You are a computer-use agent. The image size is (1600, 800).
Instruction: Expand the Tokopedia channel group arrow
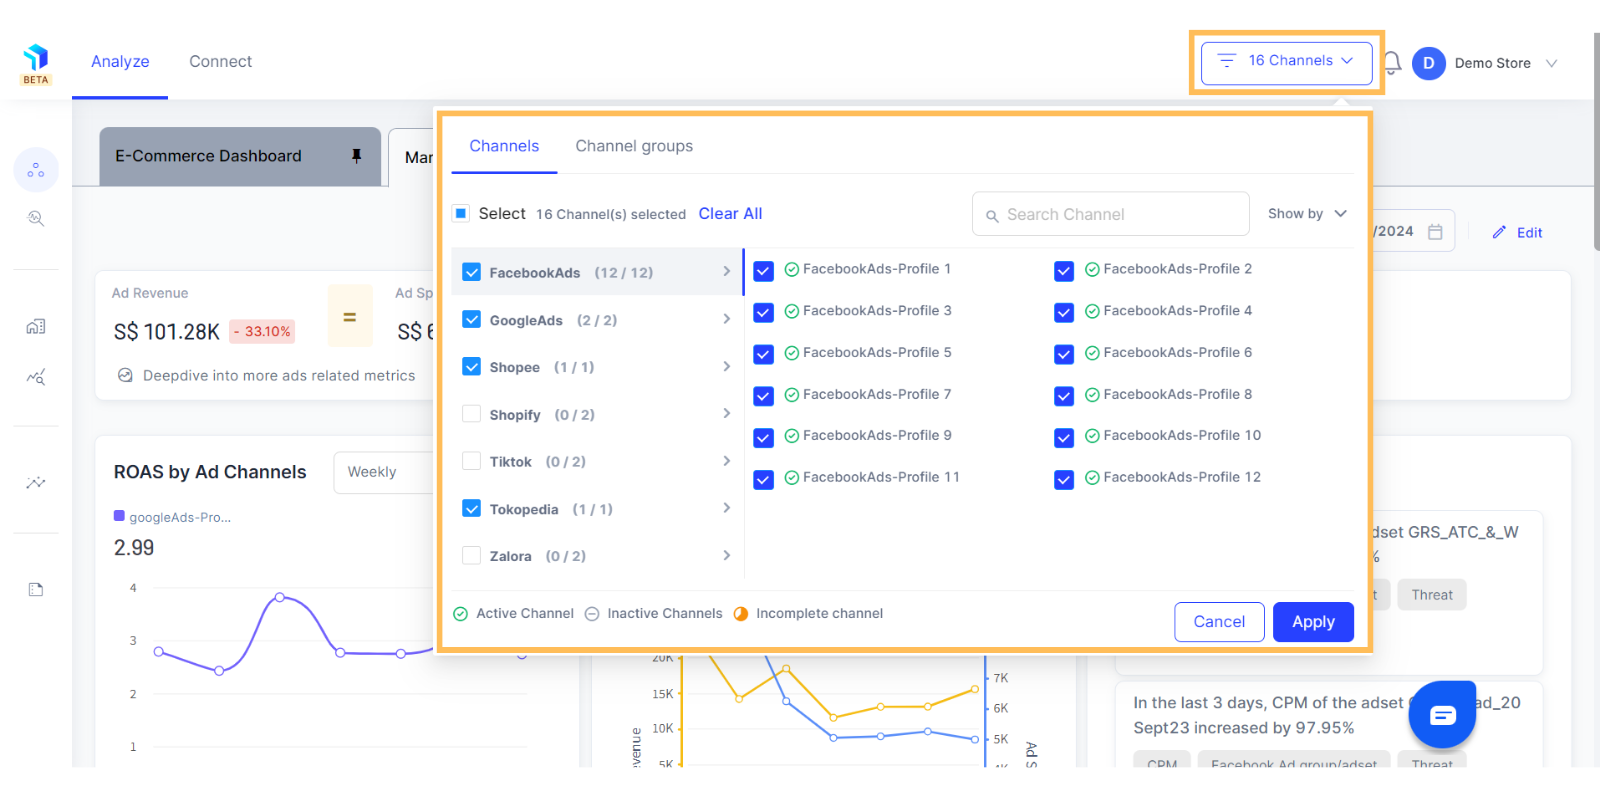pyautogui.click(x=727, y=508)
